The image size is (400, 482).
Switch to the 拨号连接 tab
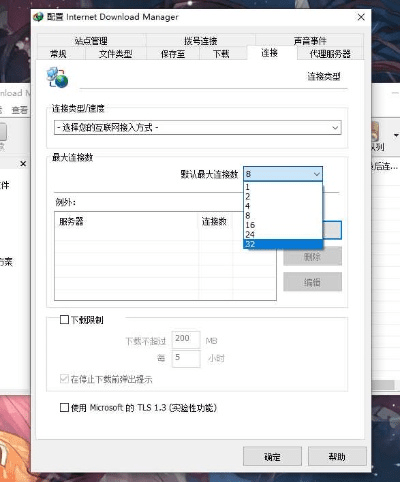tap(201, 41)
